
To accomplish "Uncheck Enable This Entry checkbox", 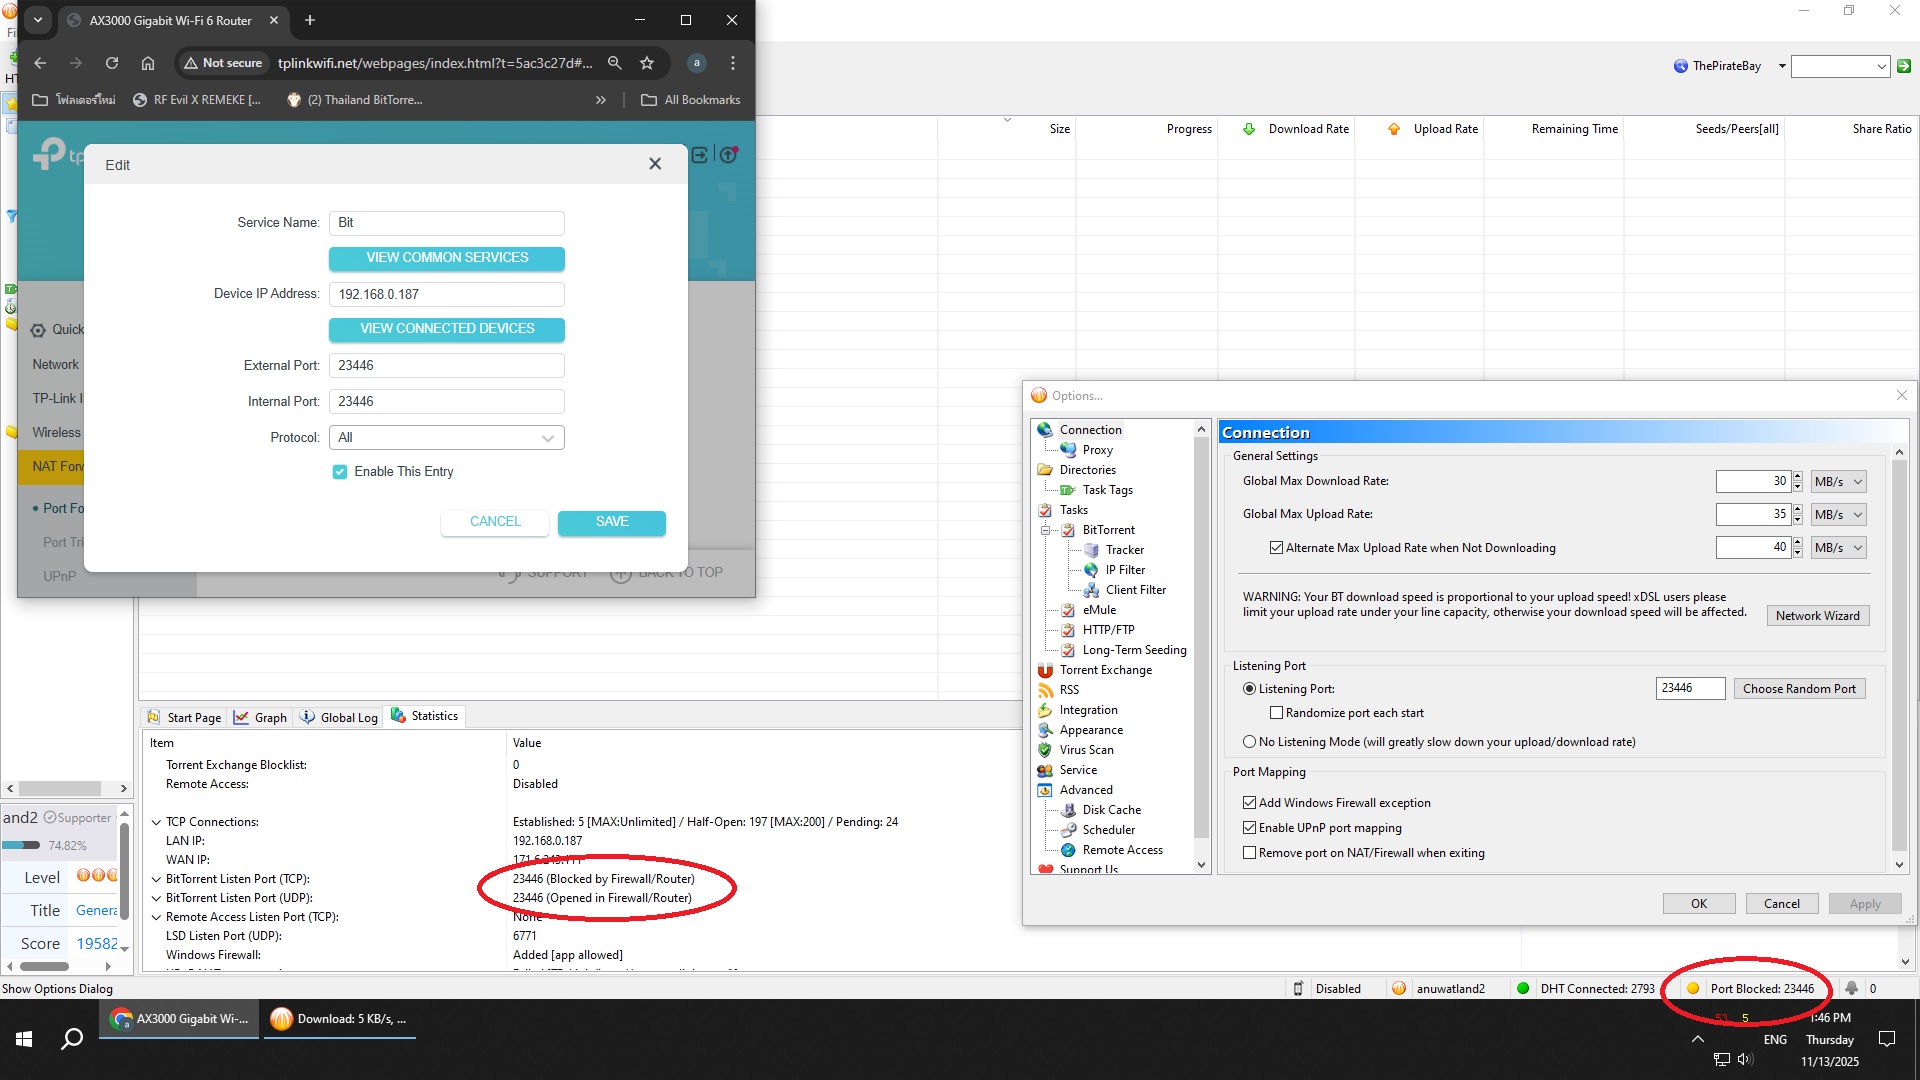I will coord(340,472).
